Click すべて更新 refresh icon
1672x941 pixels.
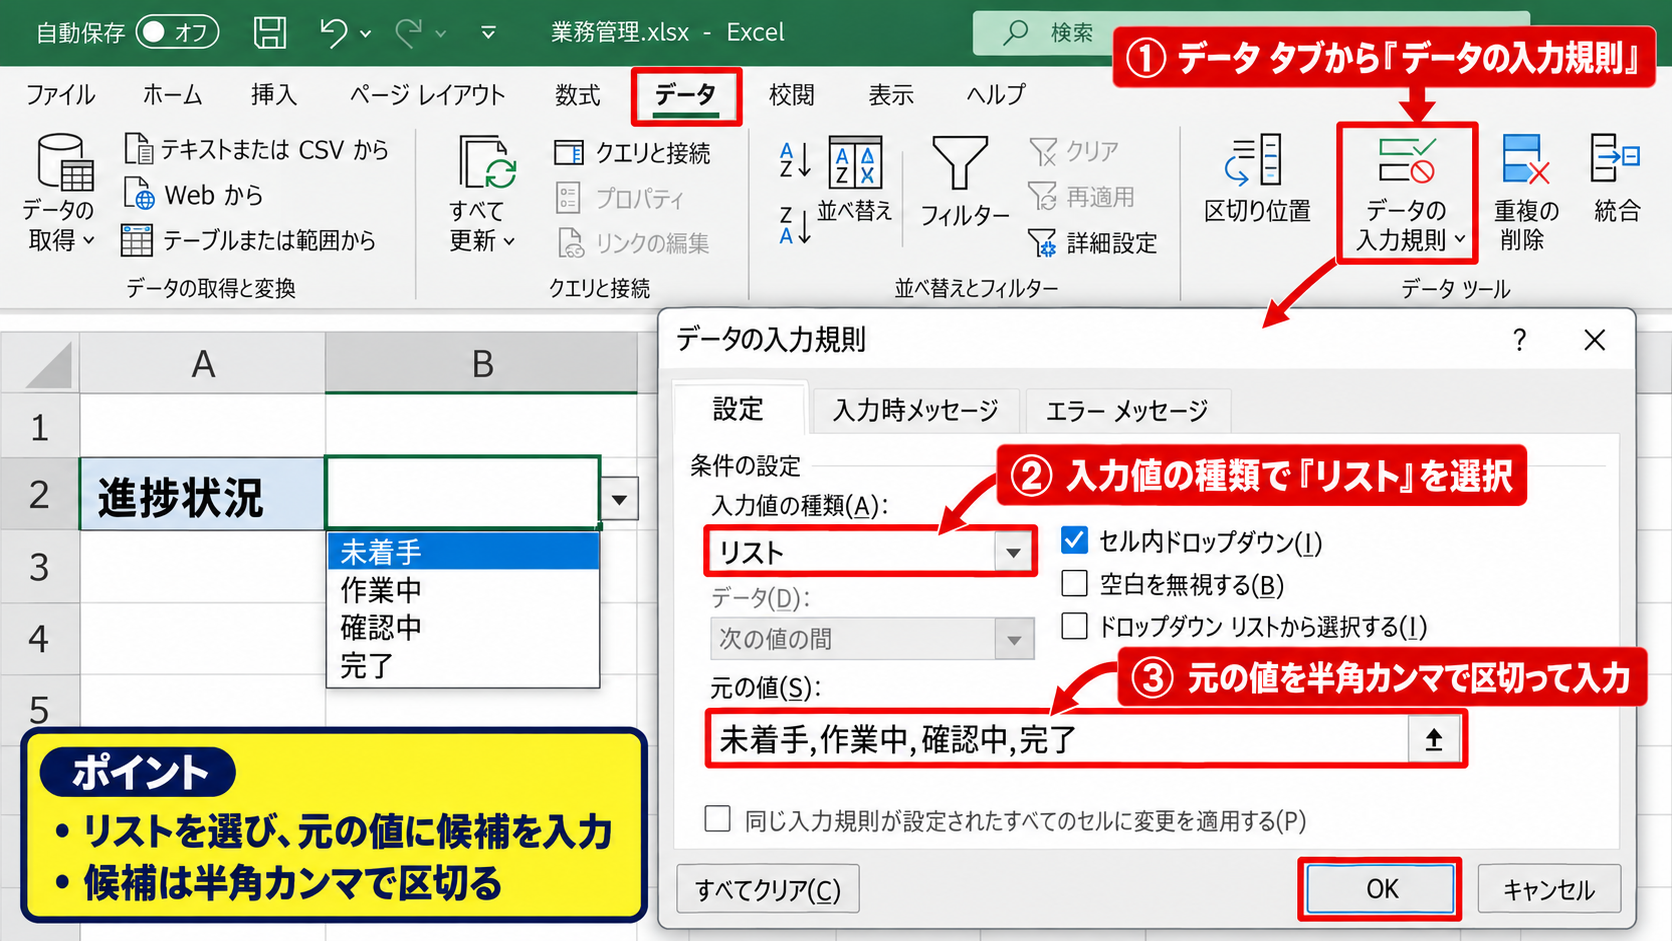[487, 162]
